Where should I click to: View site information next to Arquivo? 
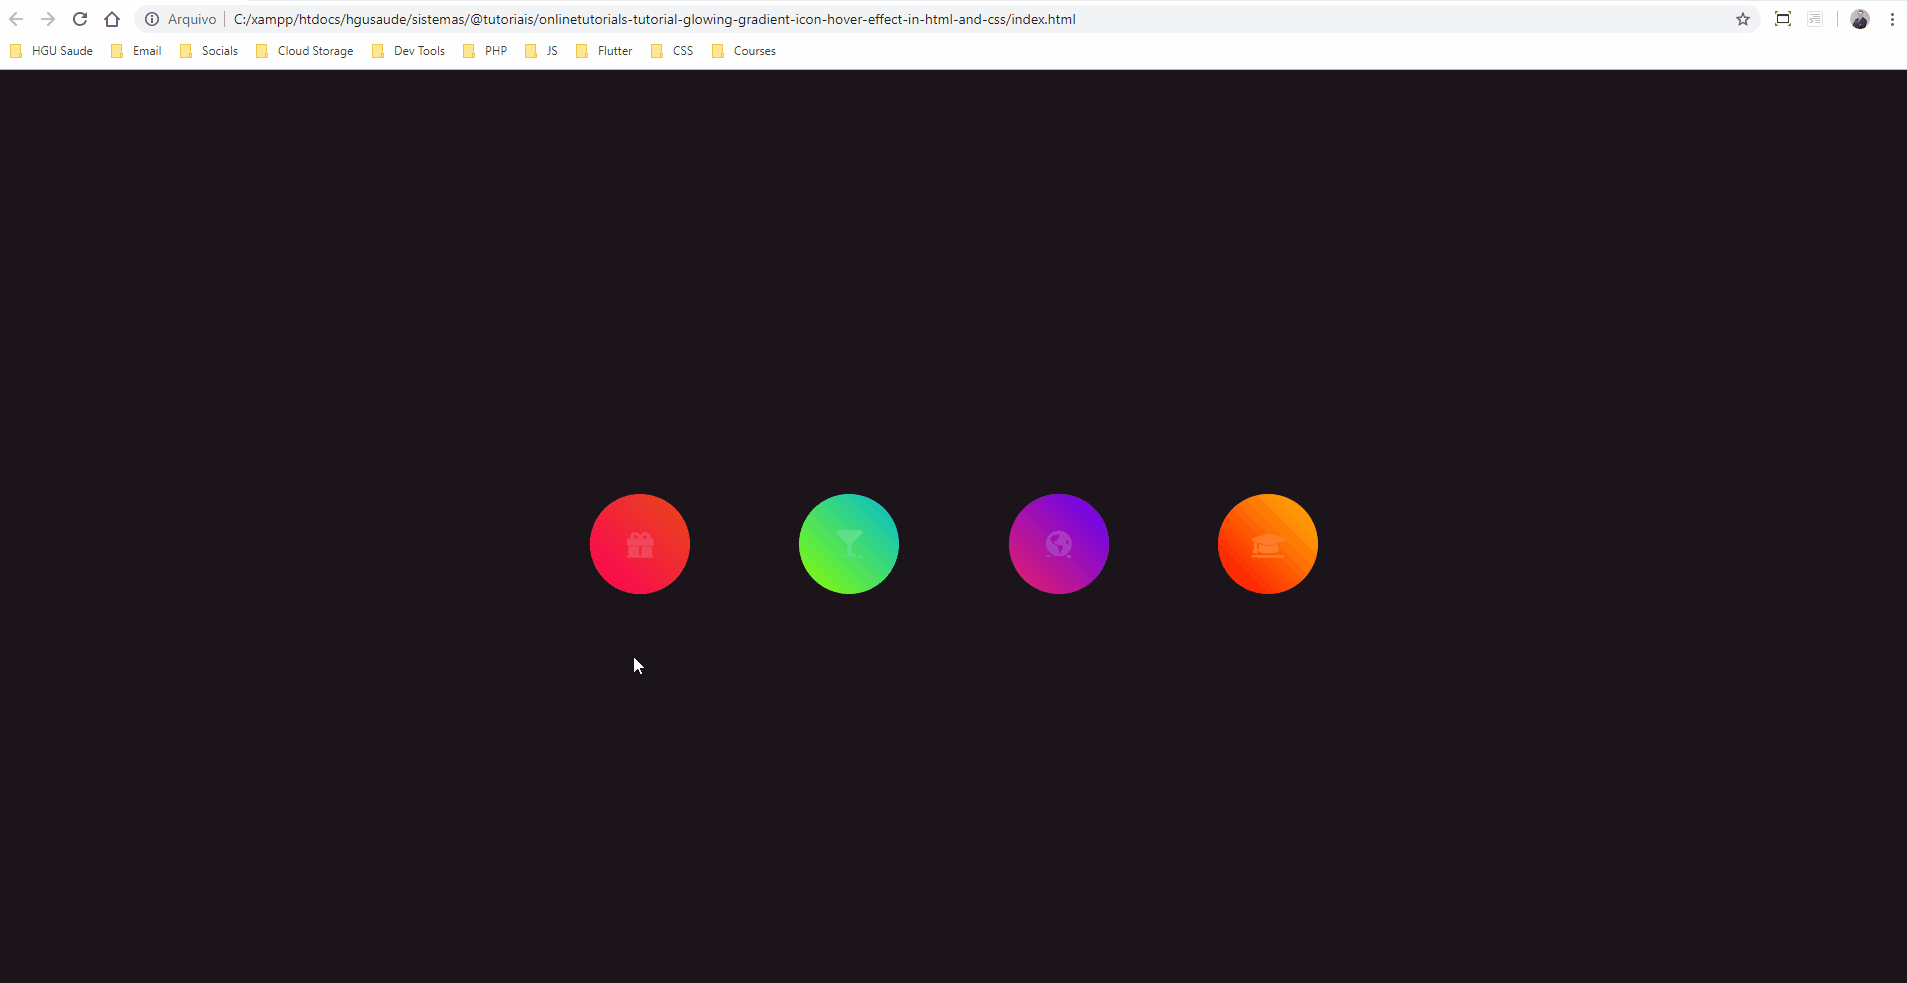[152, 19]
